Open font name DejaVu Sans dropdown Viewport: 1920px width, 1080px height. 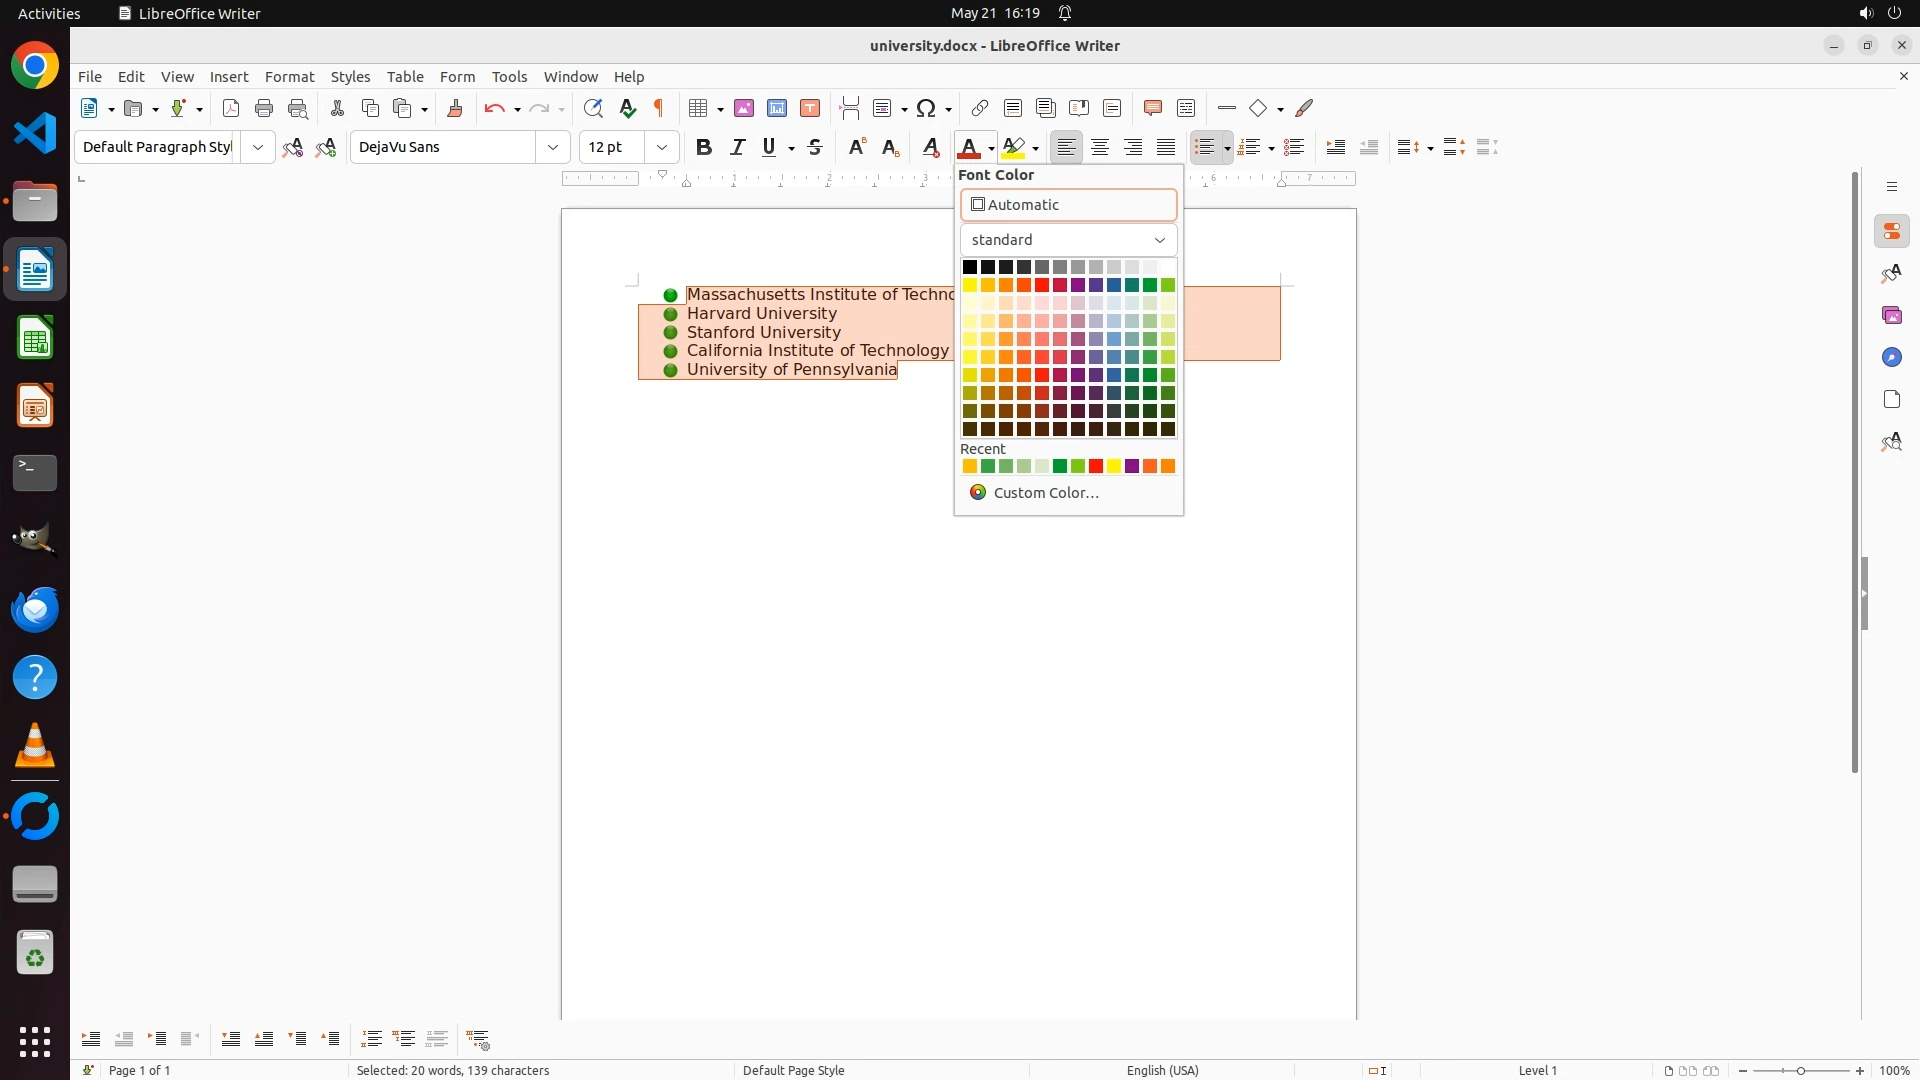[x=553, y=148]
